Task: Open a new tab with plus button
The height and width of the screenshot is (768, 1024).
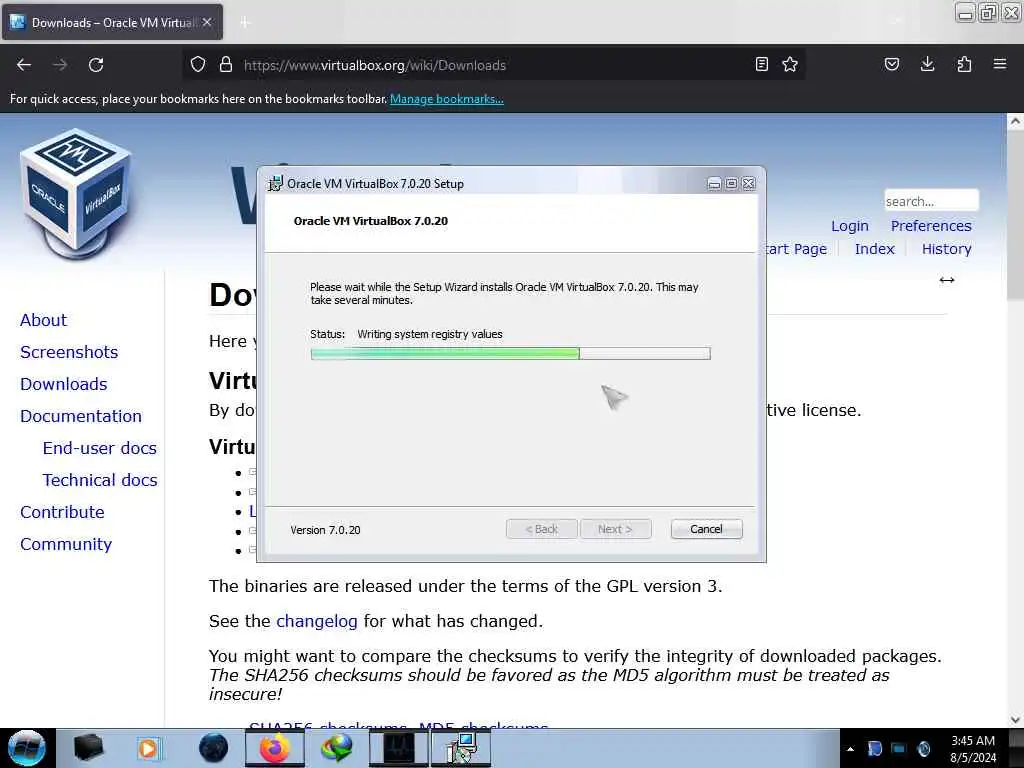Action: [x=245, y=22]
